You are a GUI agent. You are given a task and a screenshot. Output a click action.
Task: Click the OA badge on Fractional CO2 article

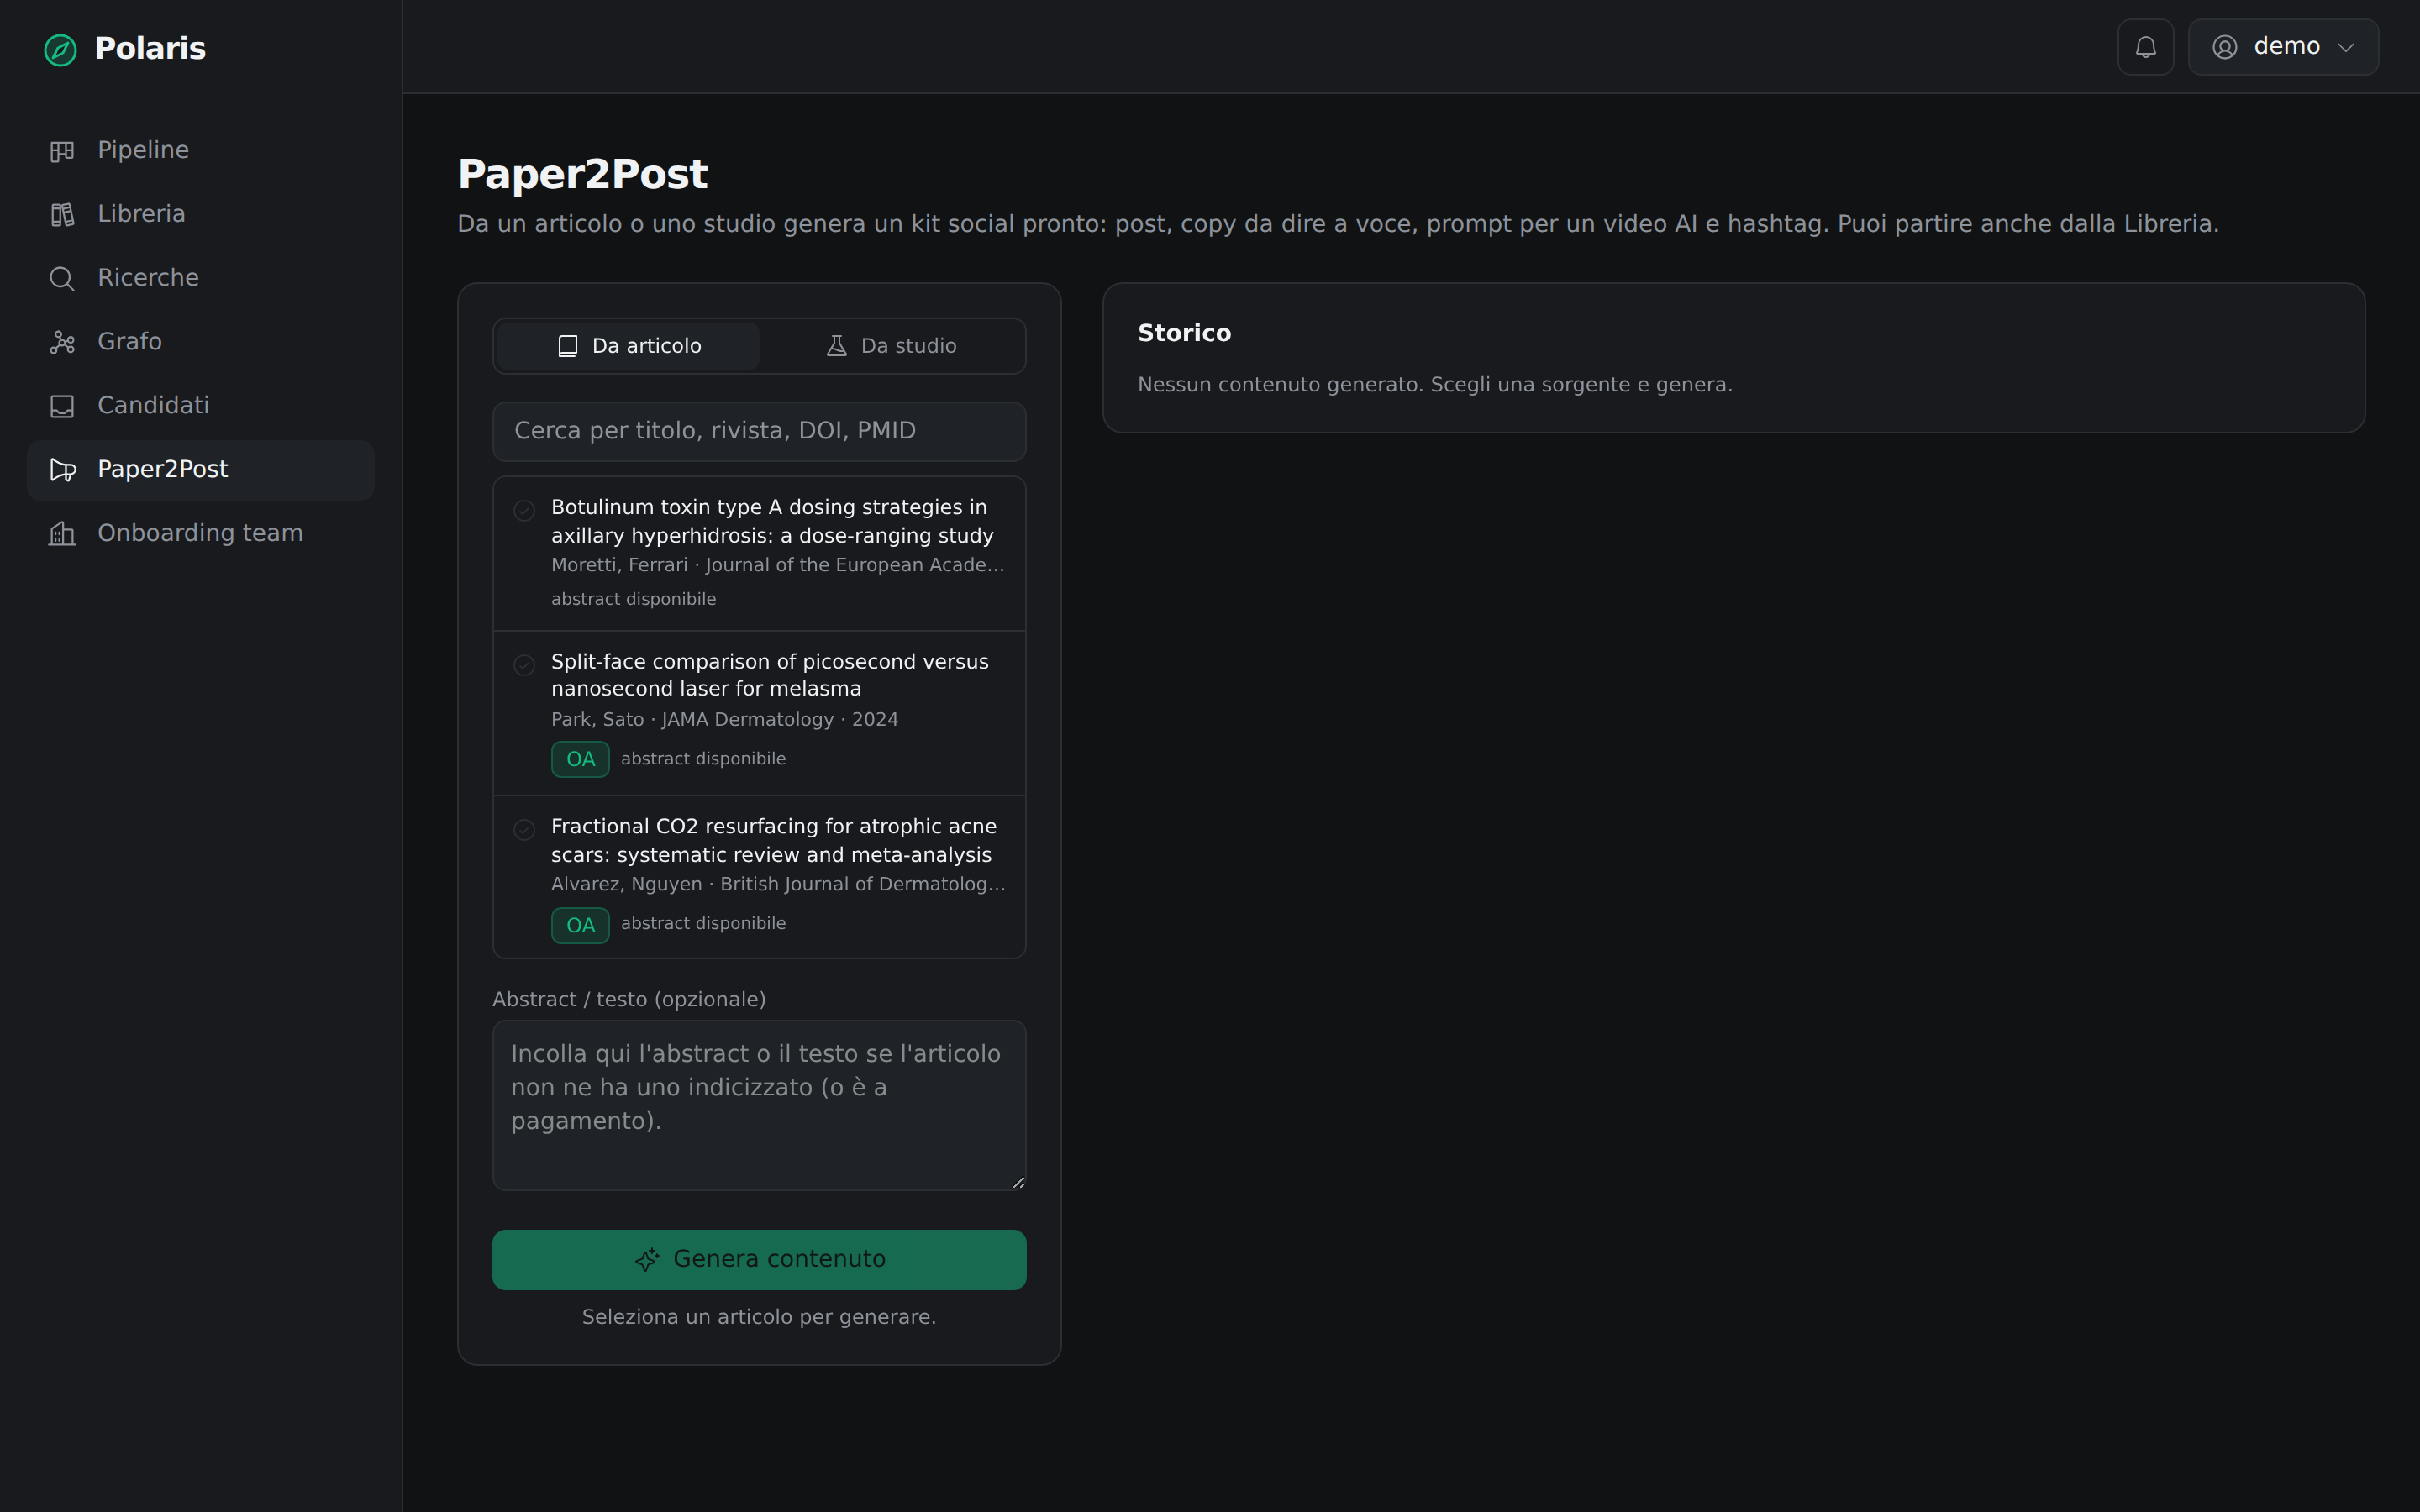click(580, 926)
